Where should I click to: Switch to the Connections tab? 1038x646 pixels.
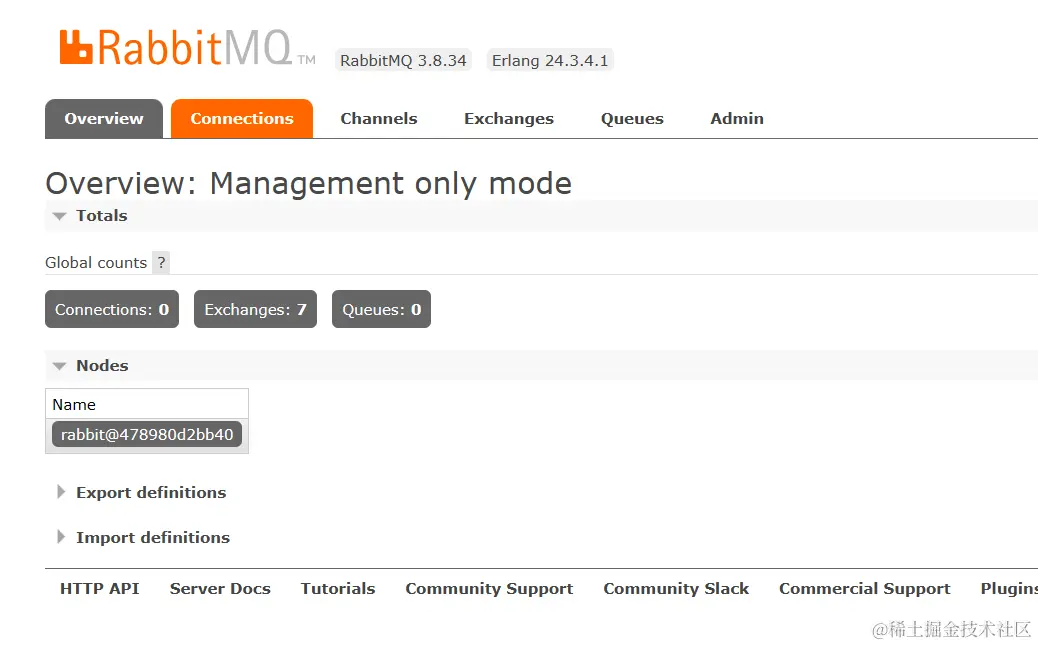click(x=242, y=118)
